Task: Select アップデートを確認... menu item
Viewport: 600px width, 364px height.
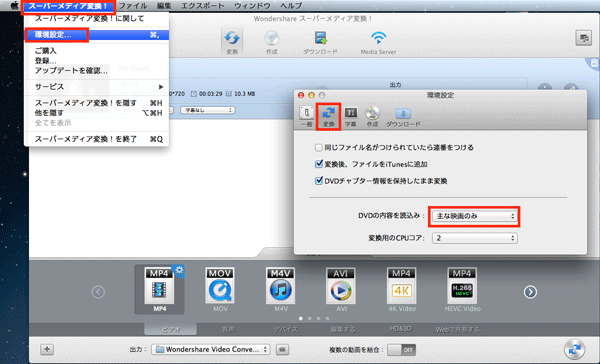Action: coord(96,70)
